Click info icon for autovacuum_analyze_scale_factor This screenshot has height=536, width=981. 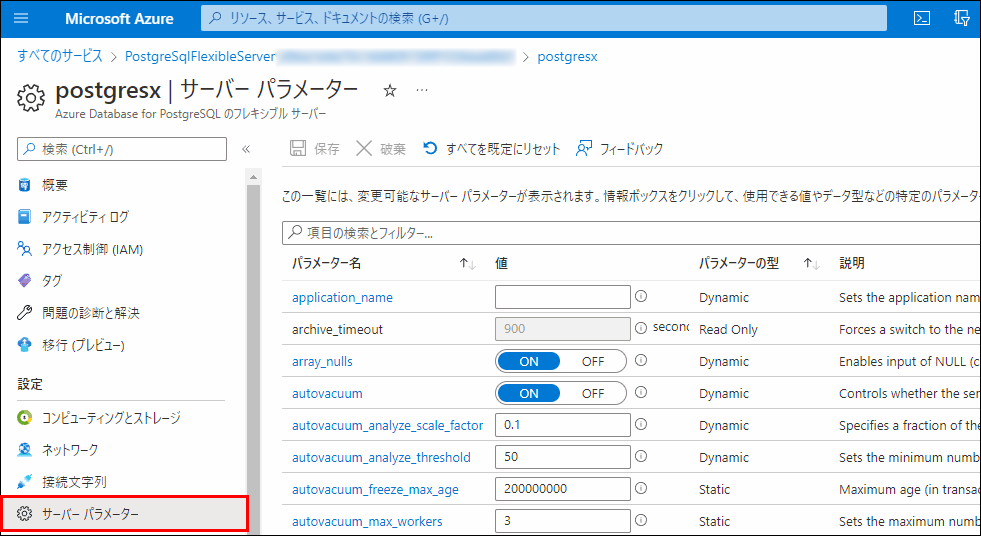pos(641,424)
